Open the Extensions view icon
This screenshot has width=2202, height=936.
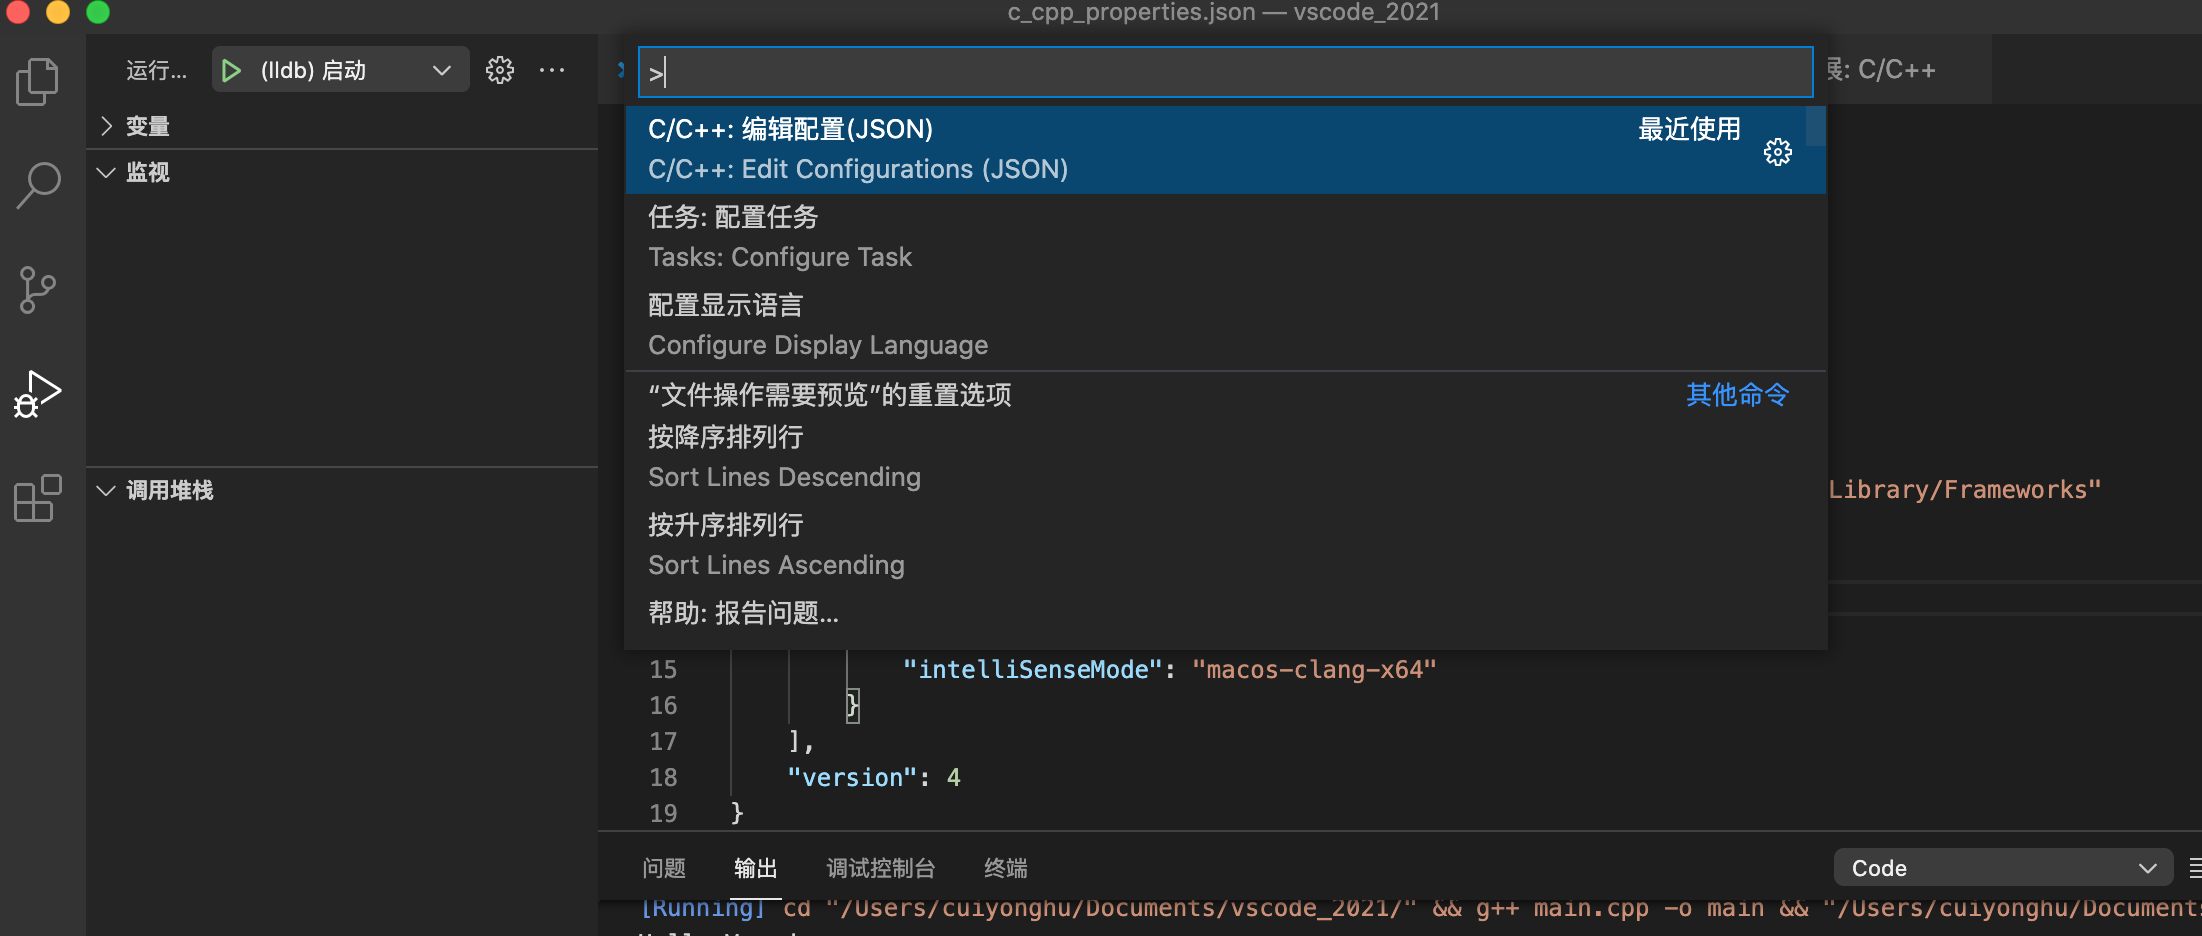[38, 498]
